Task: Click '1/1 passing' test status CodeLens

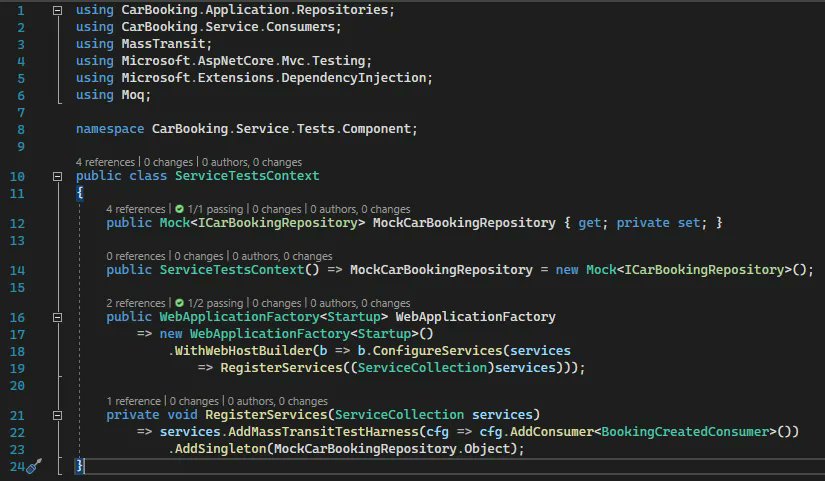Action: click(215, 209)
